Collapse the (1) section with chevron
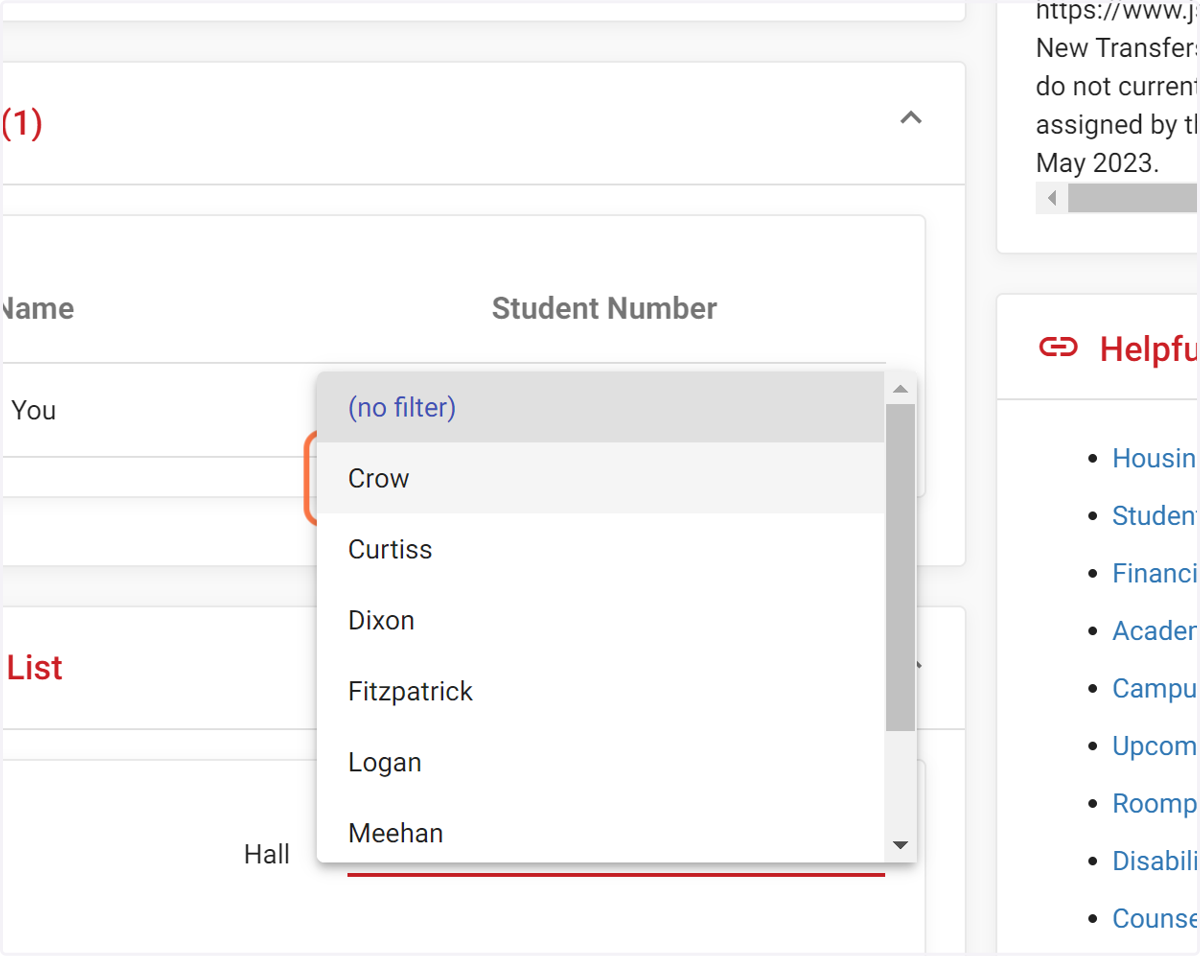Viewport: 1200px width, 956px height. click(x=910, y=118)
